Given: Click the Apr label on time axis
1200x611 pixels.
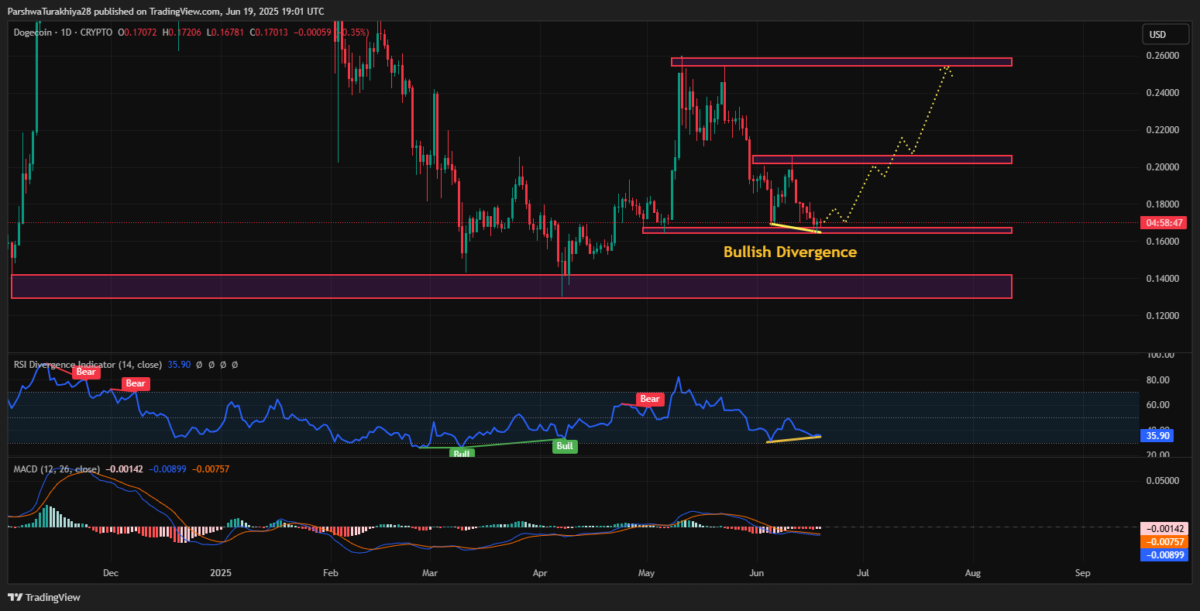Looking at the screenshot, I should [541, 574].
